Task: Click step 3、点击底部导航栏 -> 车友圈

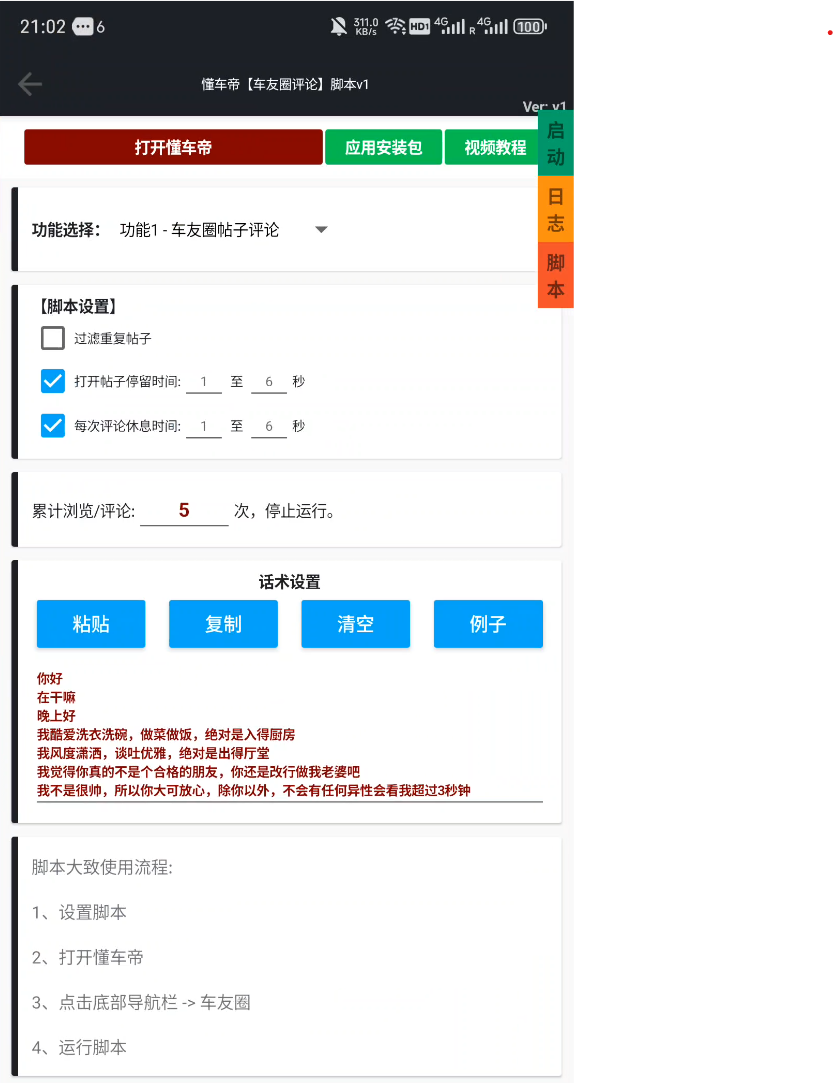Action: click(141, 1002)
